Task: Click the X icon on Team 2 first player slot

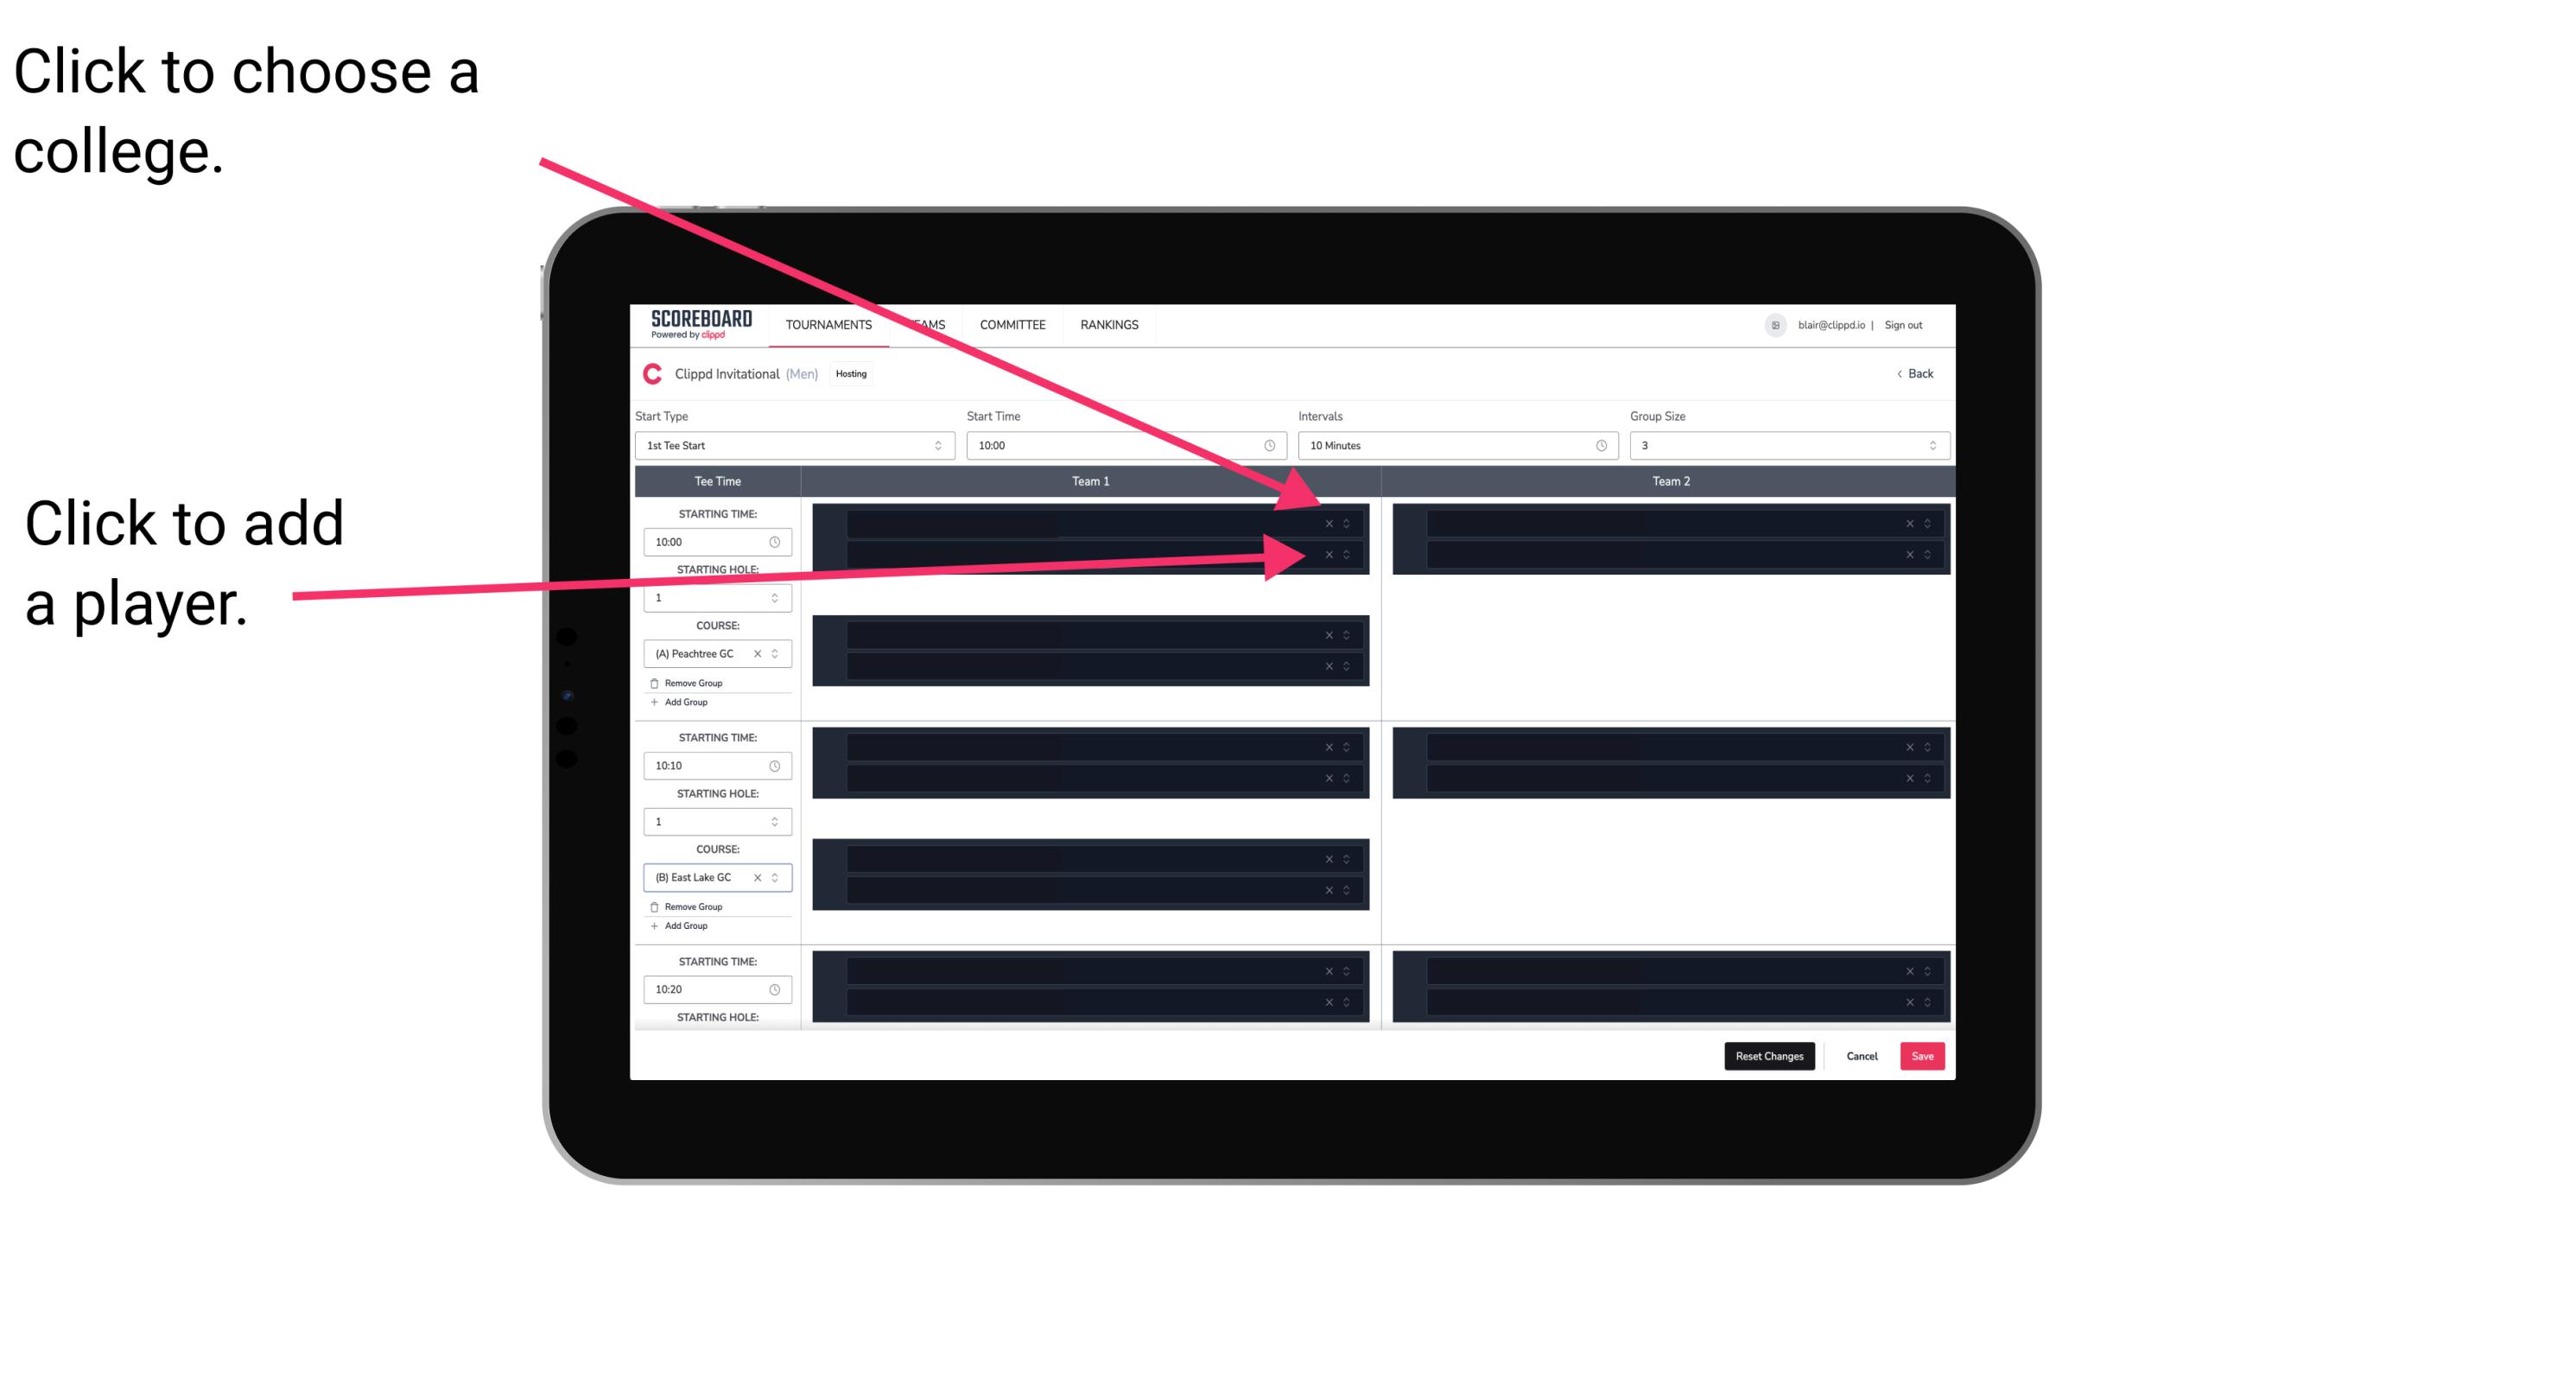Action: point(1909,520)
